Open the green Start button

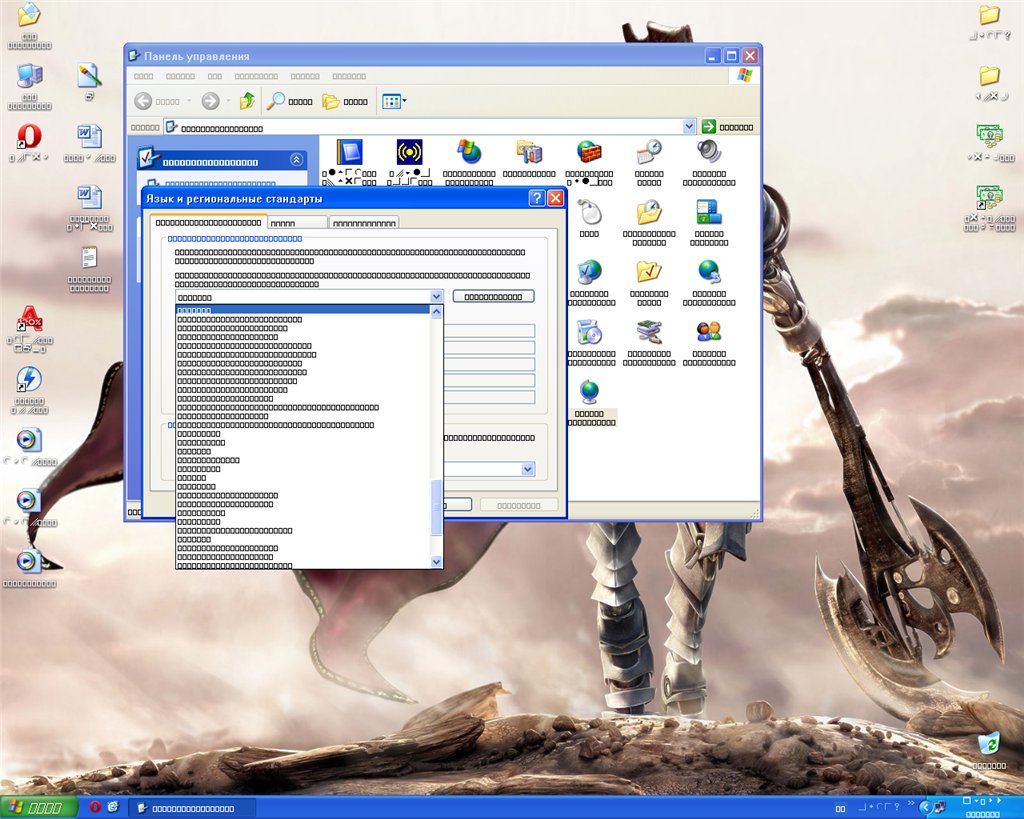[x=38, y=807]
